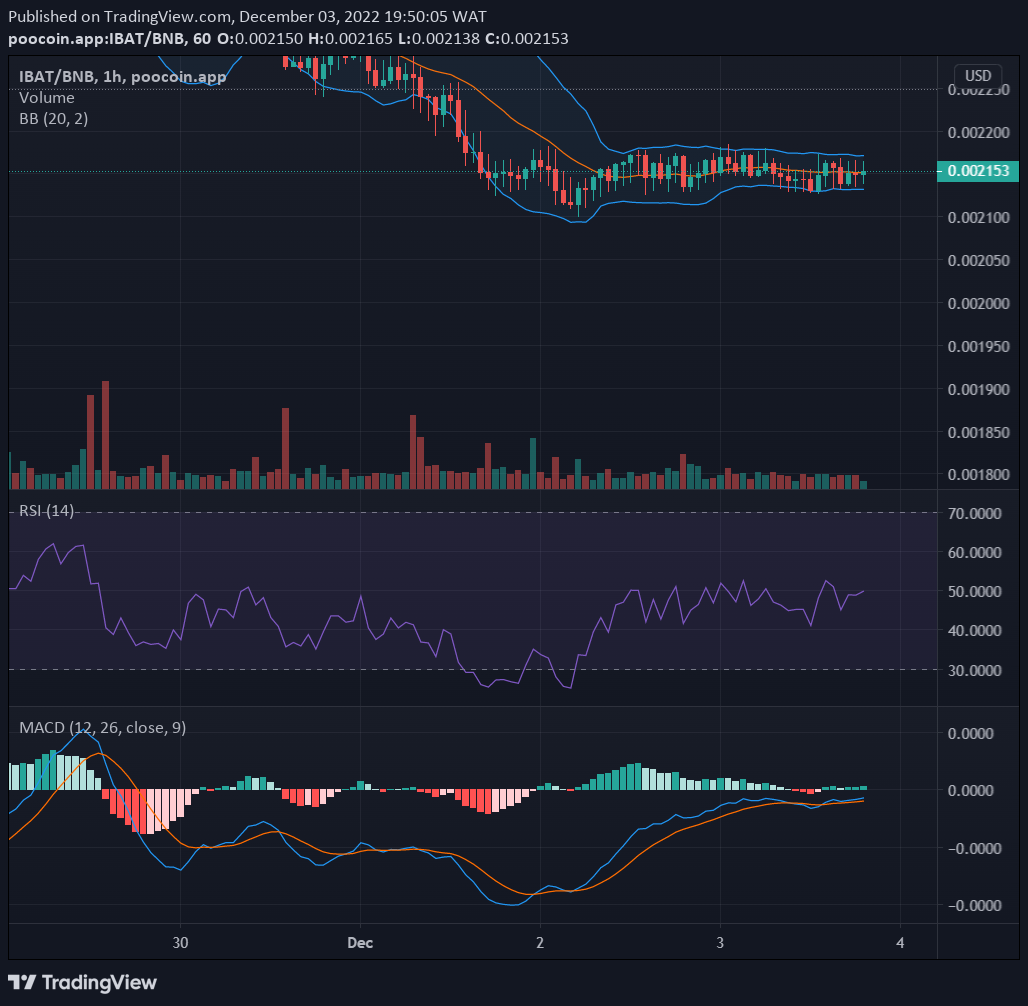Image resolution: width=1028 pixels, height=1006 pixels.
Task: Click the '30' date label on time axis
Action: pyautogui.click(x=180, y=943)
